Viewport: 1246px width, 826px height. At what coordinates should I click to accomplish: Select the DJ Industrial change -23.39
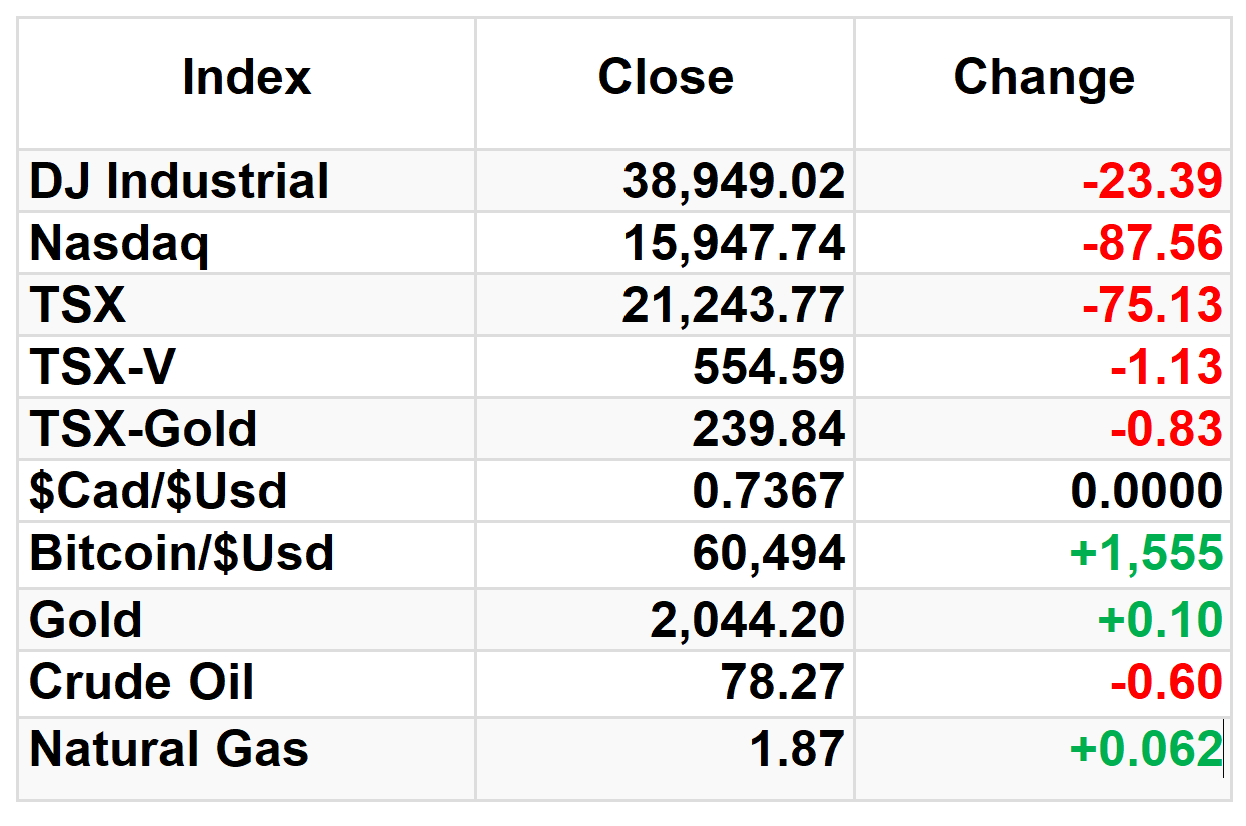1152,182
